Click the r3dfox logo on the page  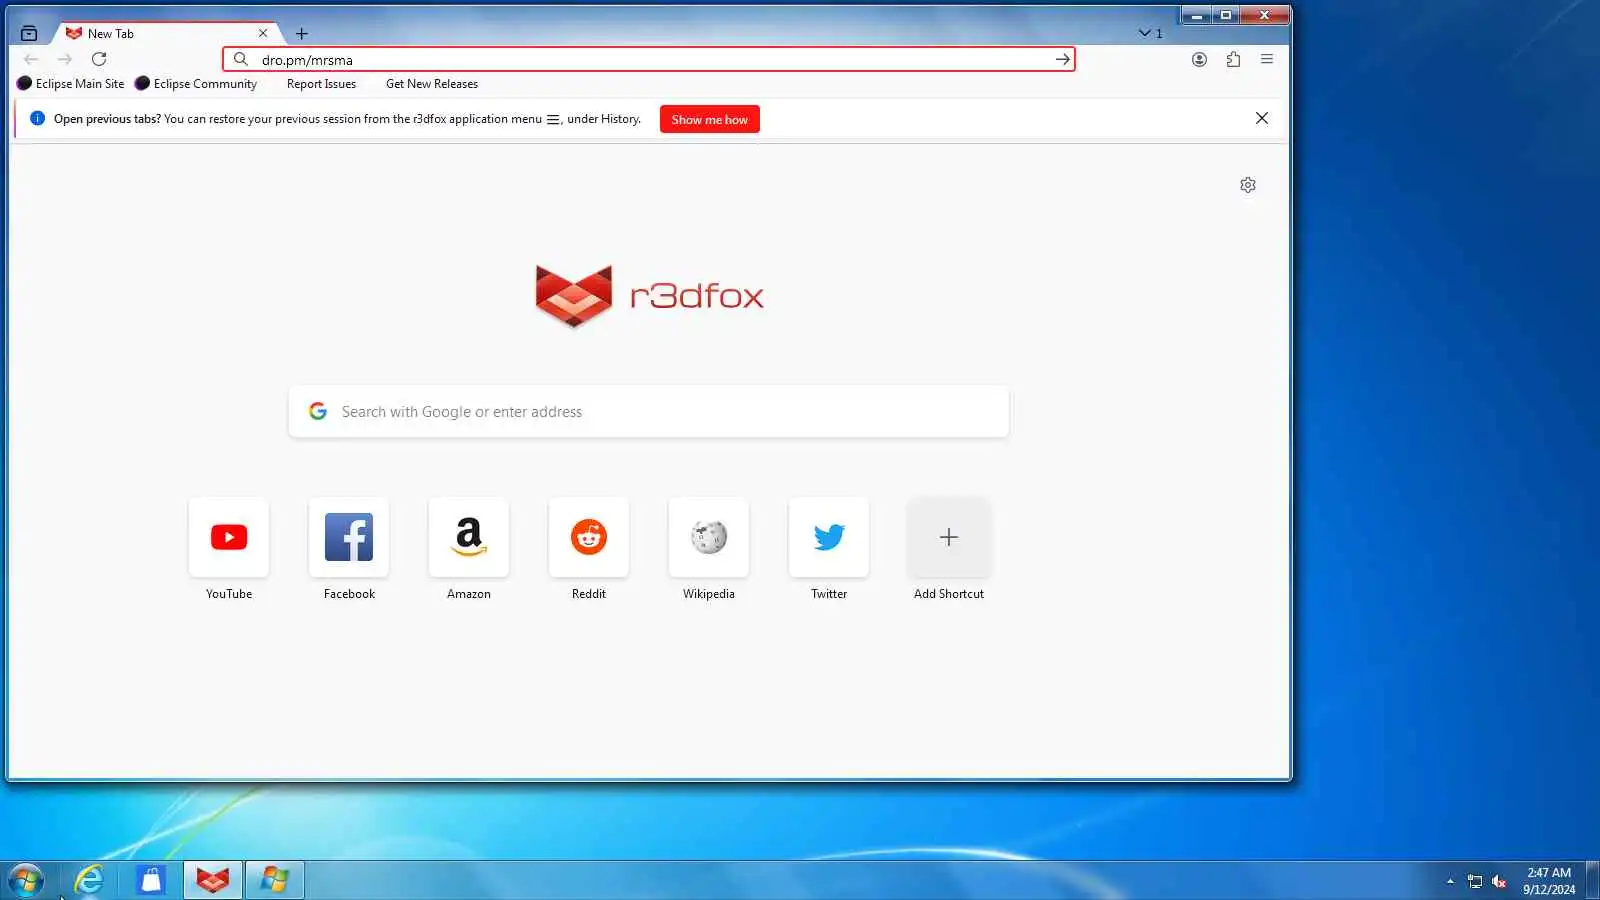(x=649, y=296)
